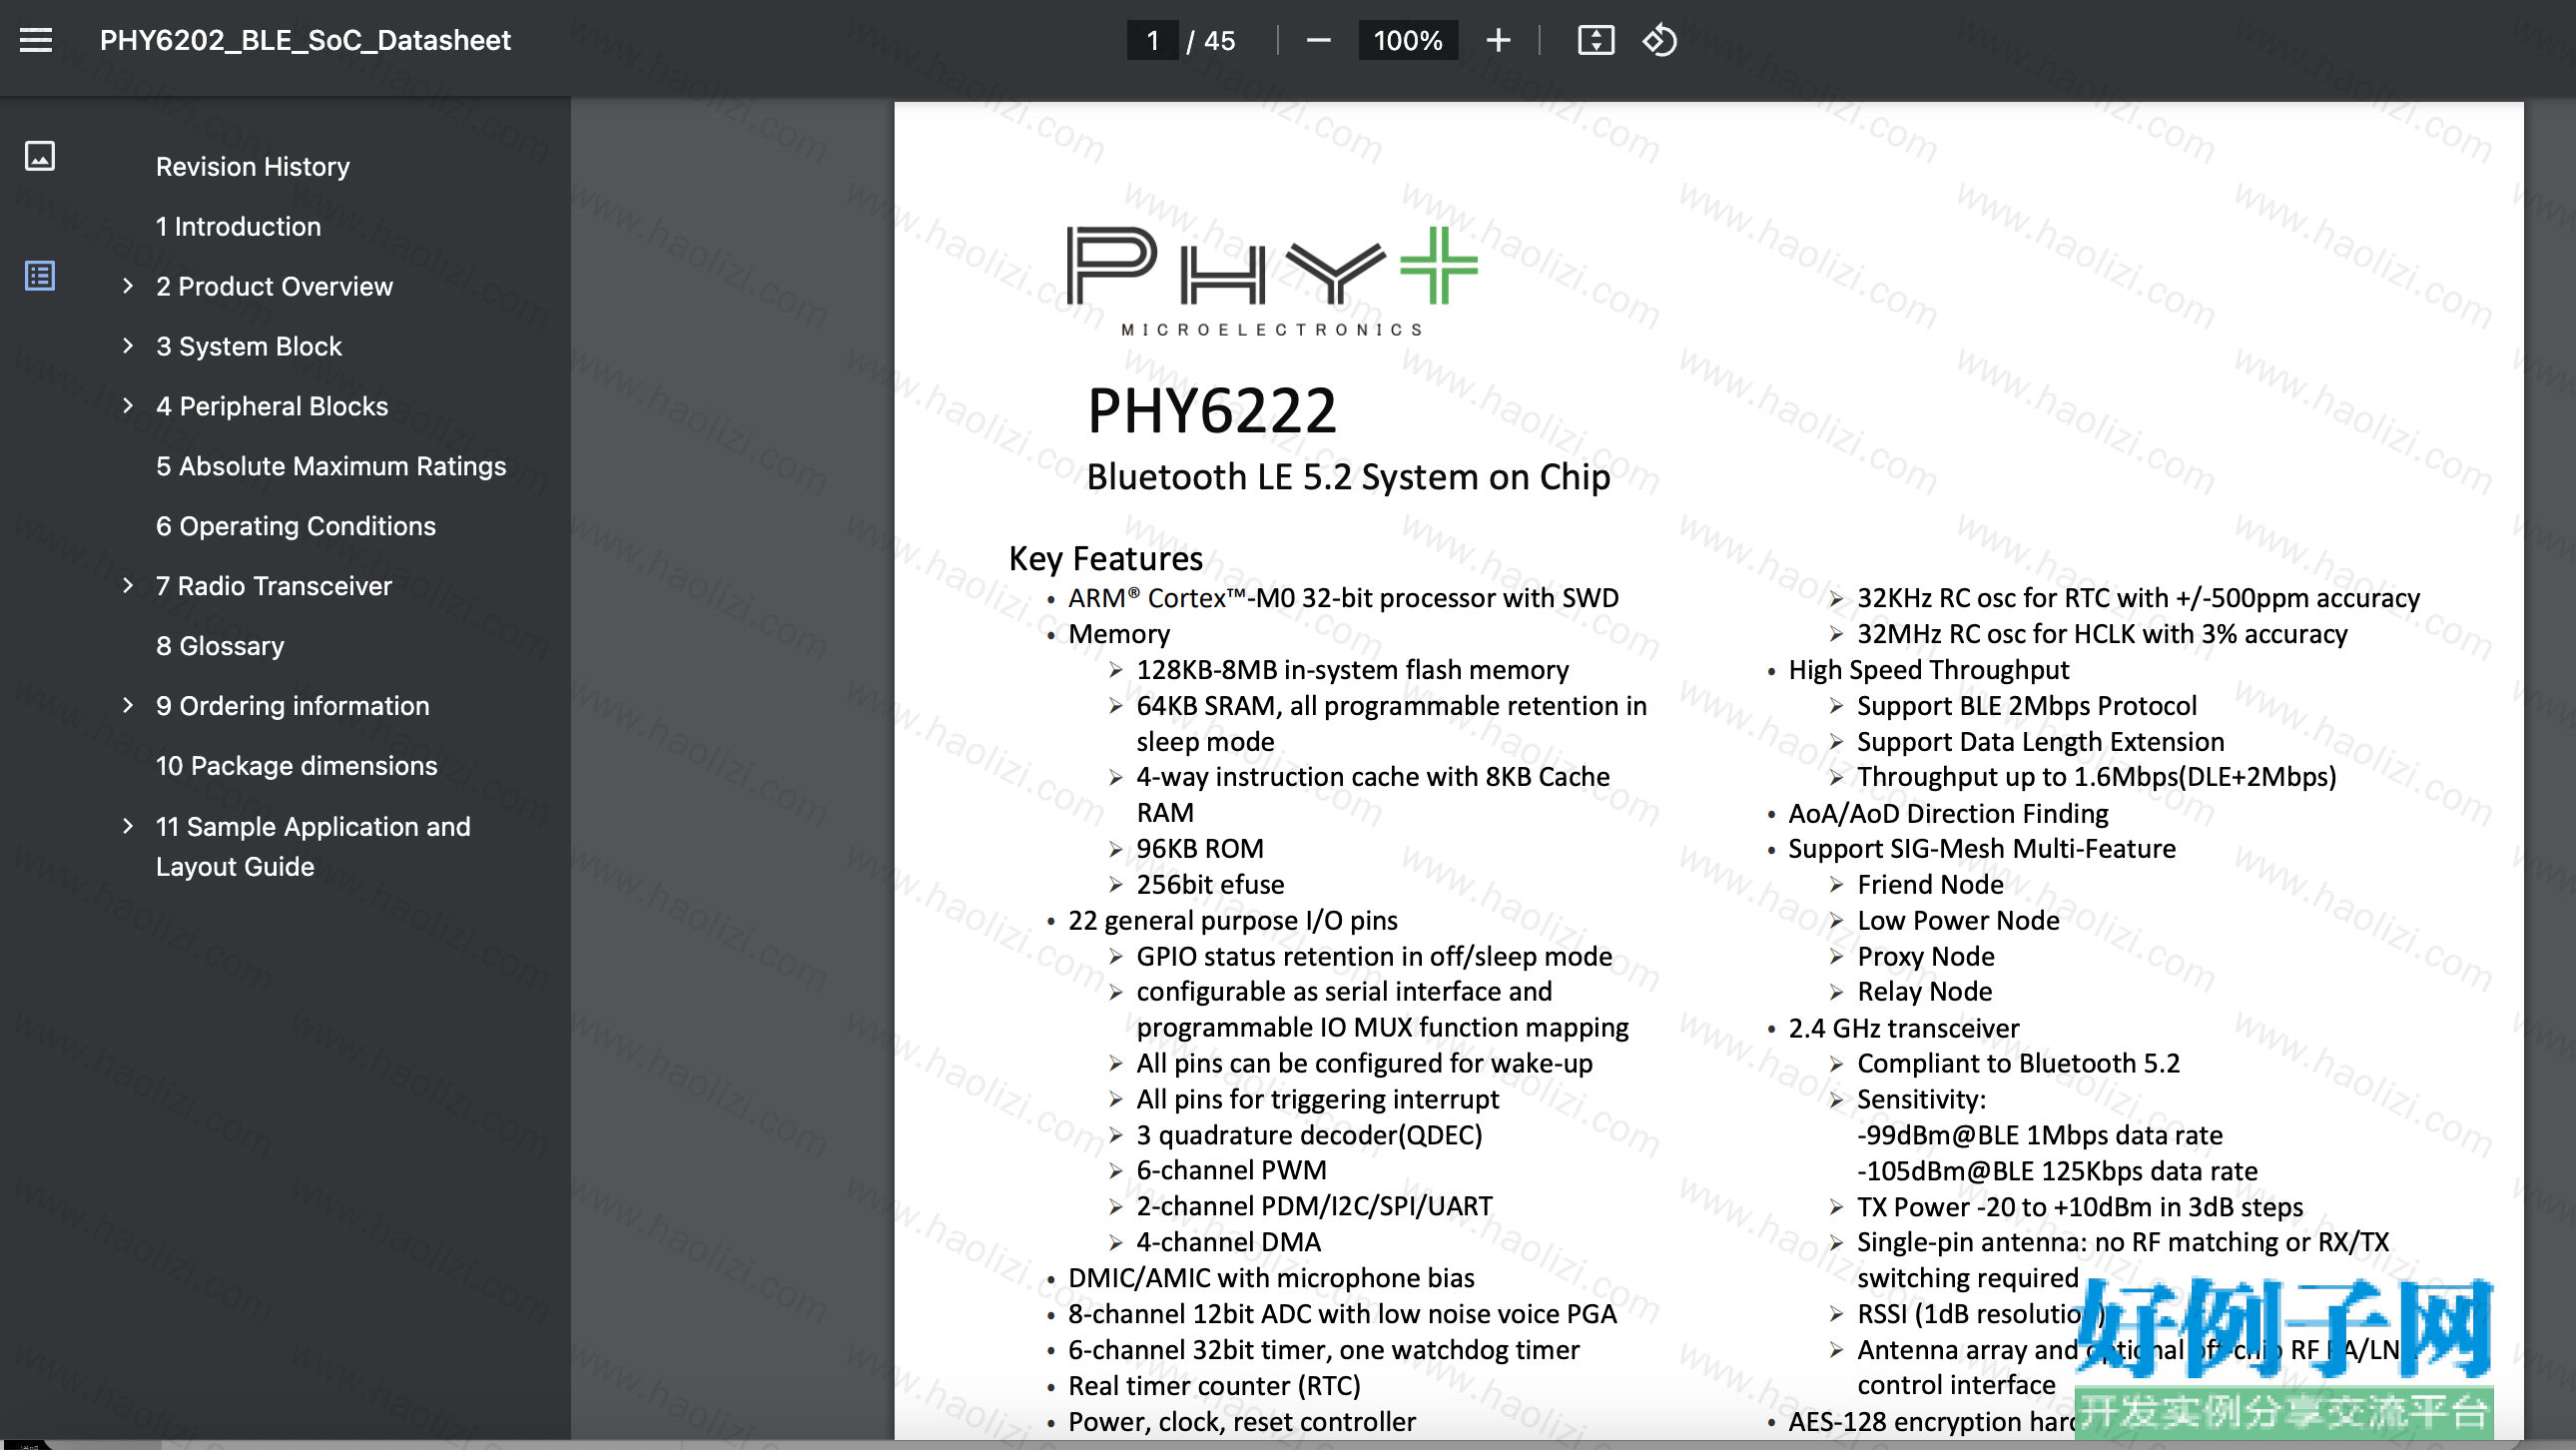
Task: Rotate the document counterclockwise
Action: coord(1660,40)
